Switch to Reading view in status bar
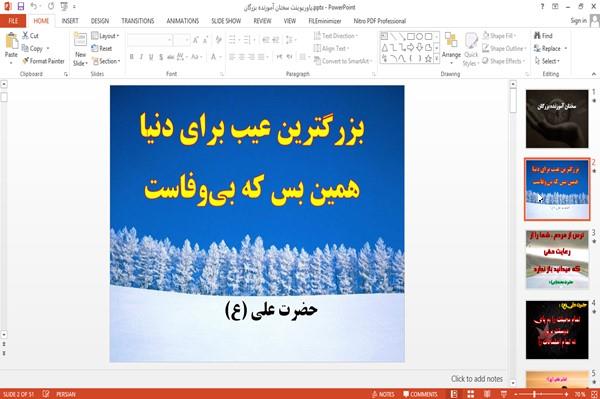600x399 pixels. coord(487,394)
